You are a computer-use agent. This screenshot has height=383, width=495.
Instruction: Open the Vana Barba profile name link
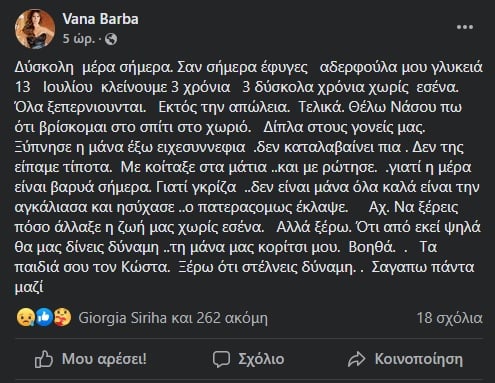pos(100,19)
